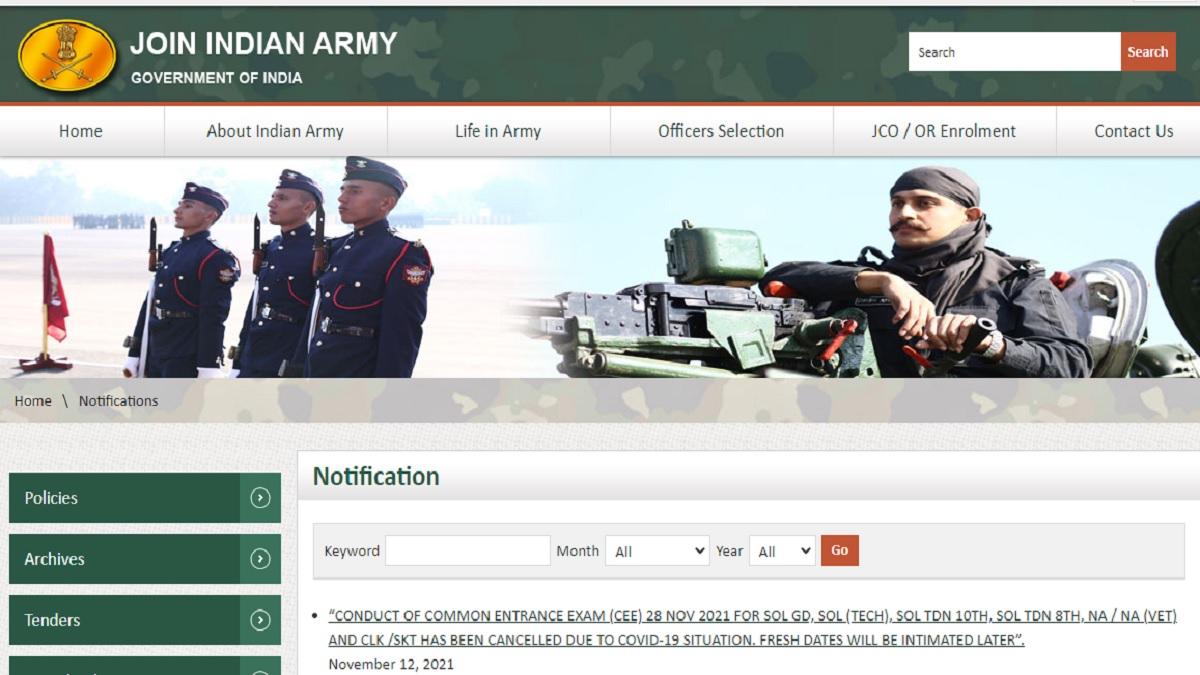Image resolution: width=1200 pixels, height=675 pixels.
Task: Click the circular arrow icon beside Policies
Action: [259, 498]
